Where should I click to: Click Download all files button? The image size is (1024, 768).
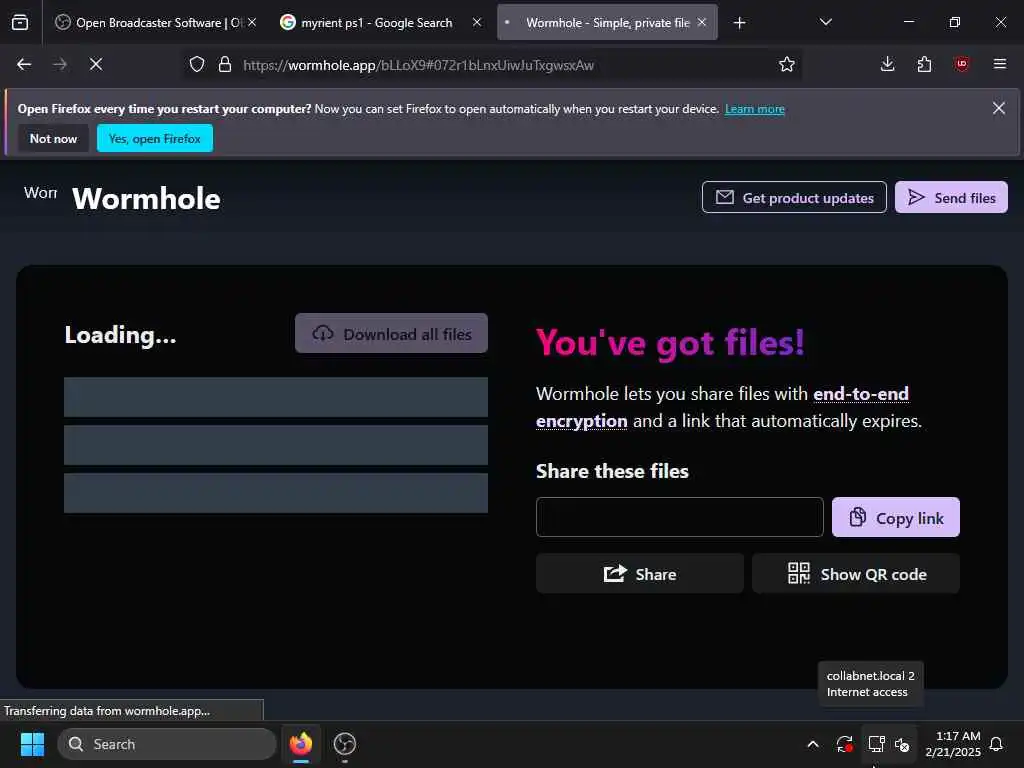391,334
